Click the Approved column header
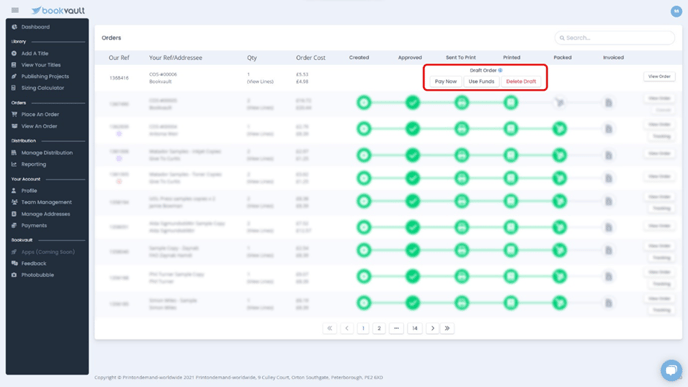 tap(410, 57)
